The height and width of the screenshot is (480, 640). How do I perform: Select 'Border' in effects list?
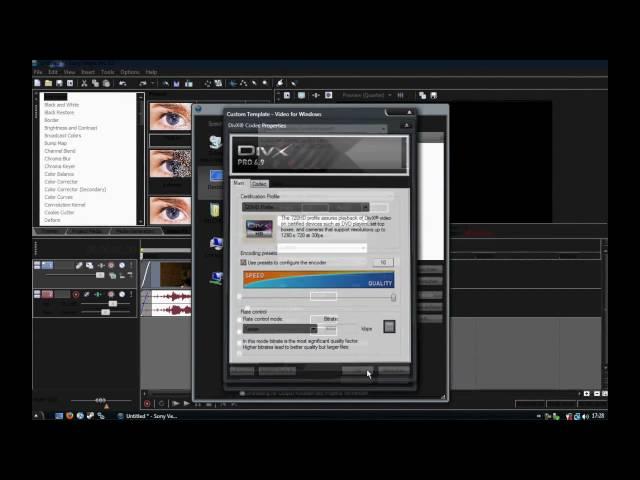coord(51,120)
